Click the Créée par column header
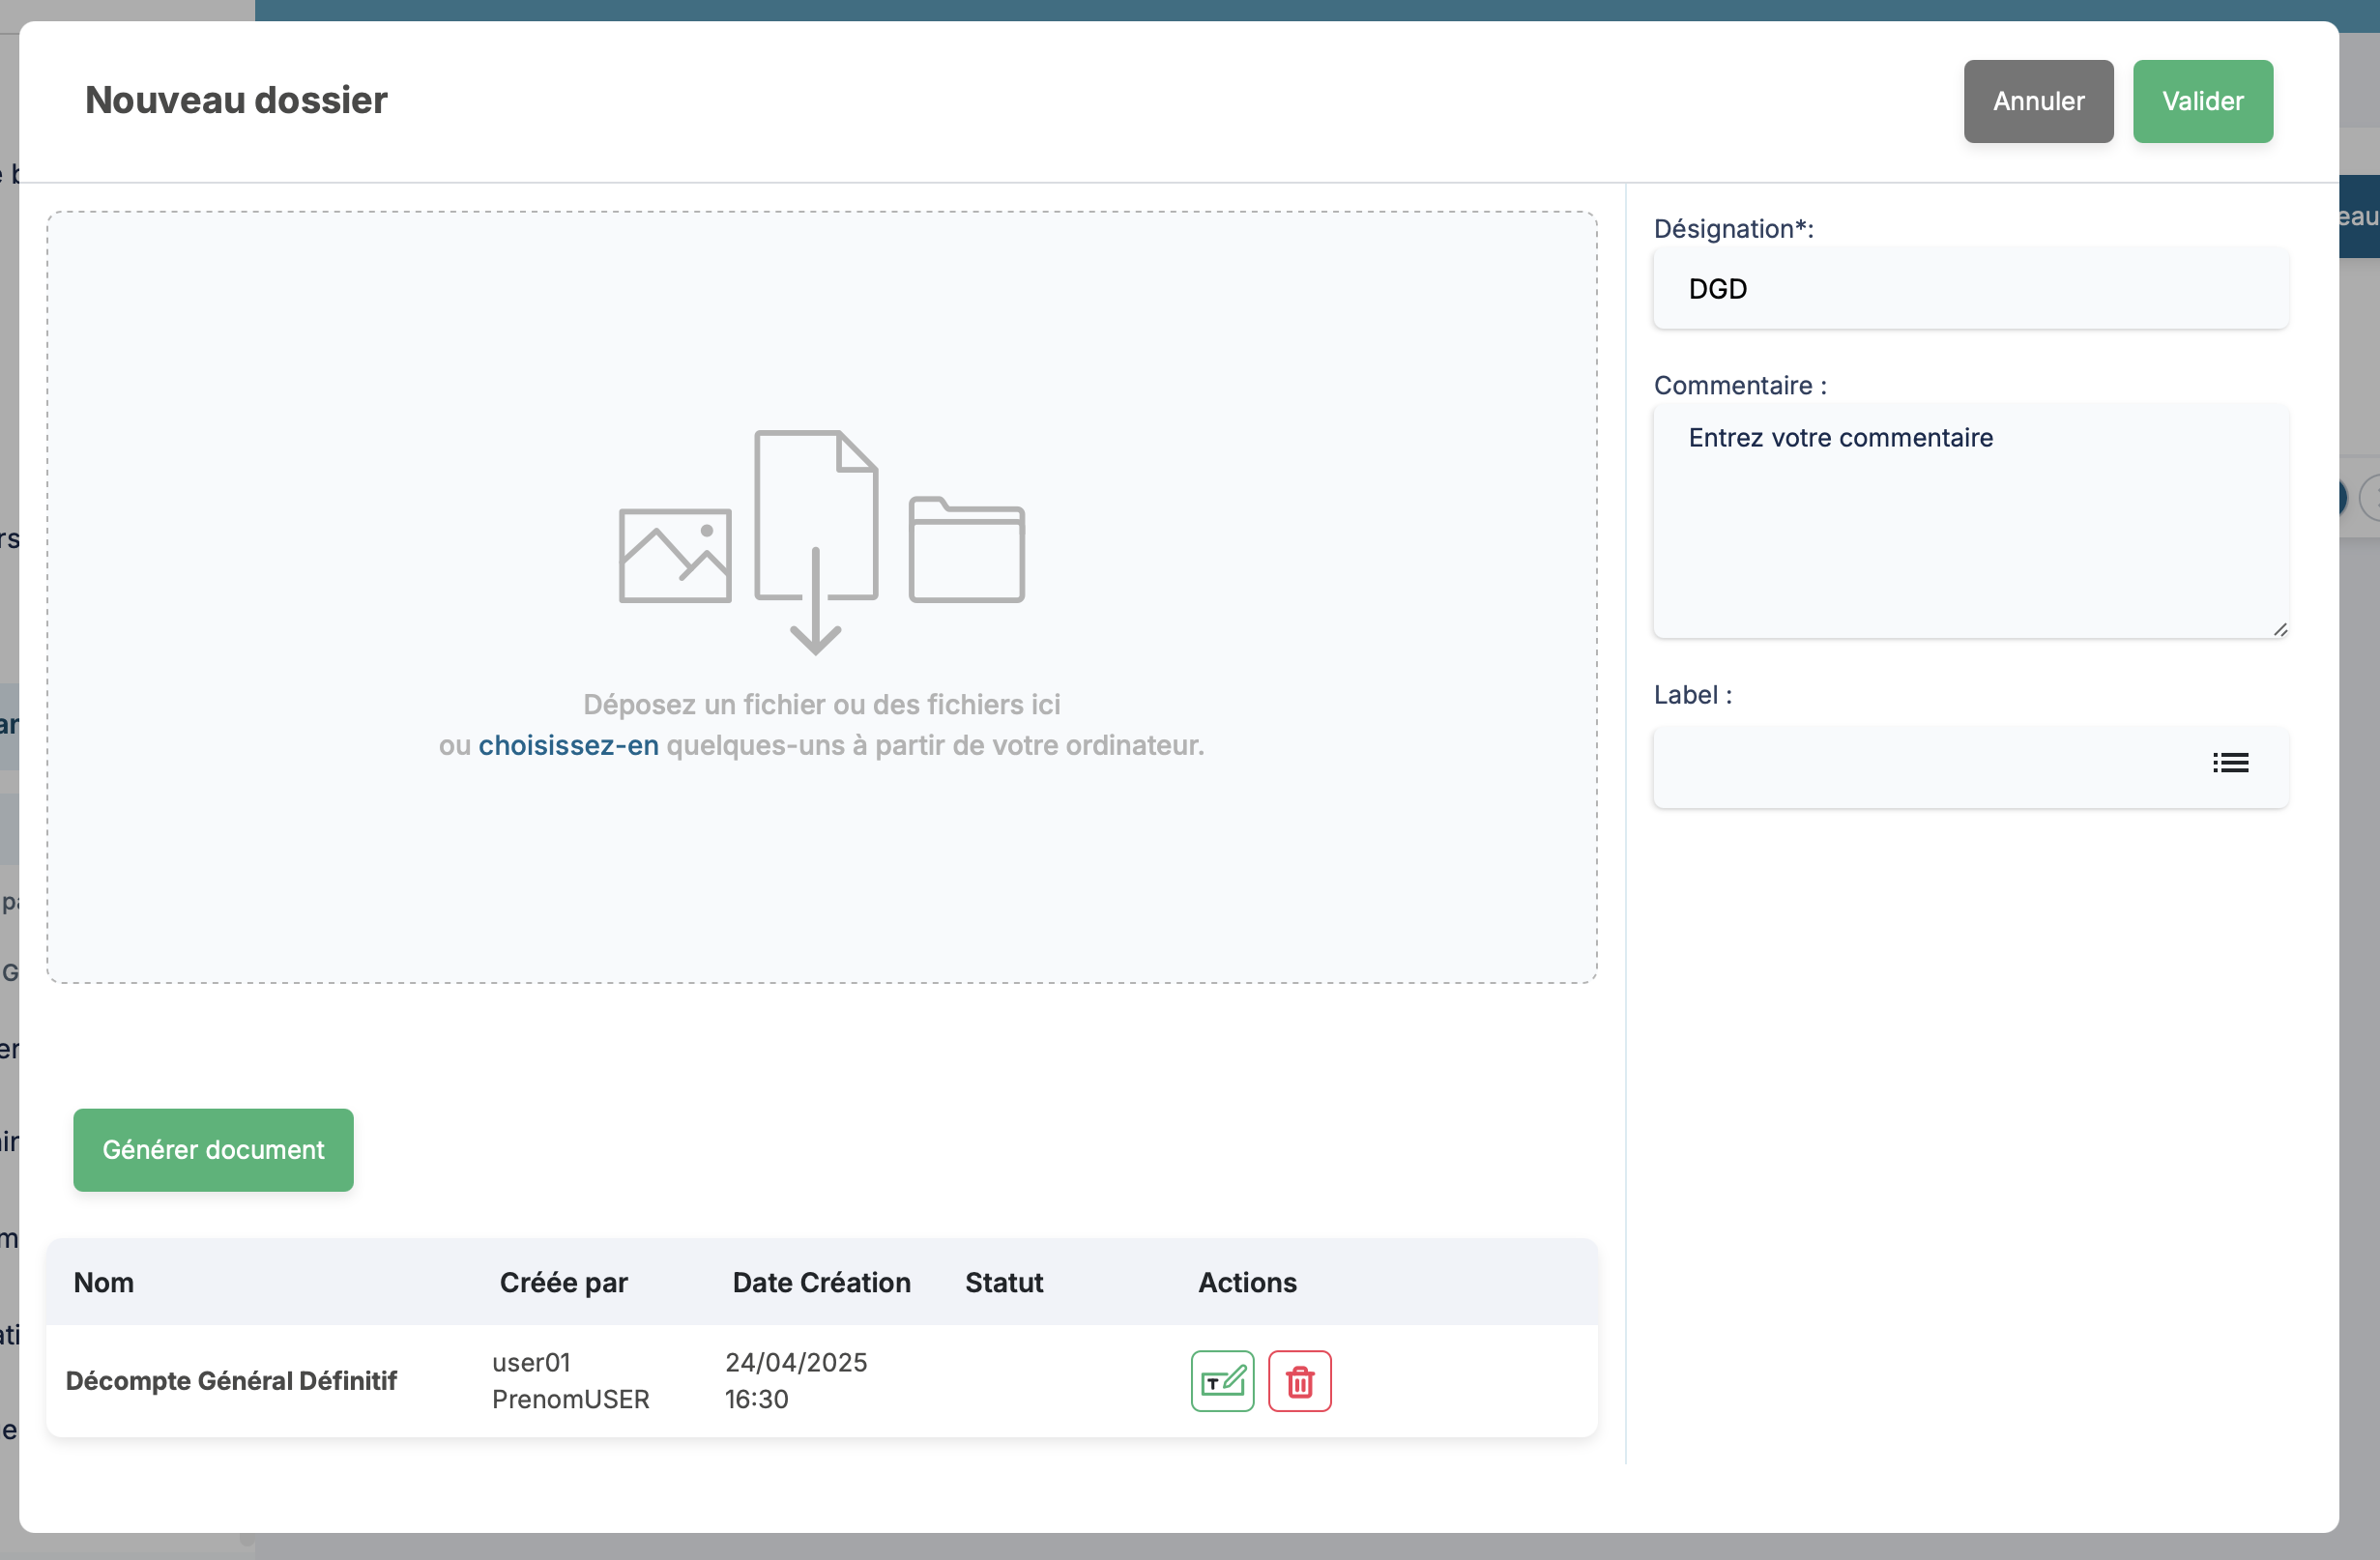Screen dimensions: 2380x1560 563,1282
